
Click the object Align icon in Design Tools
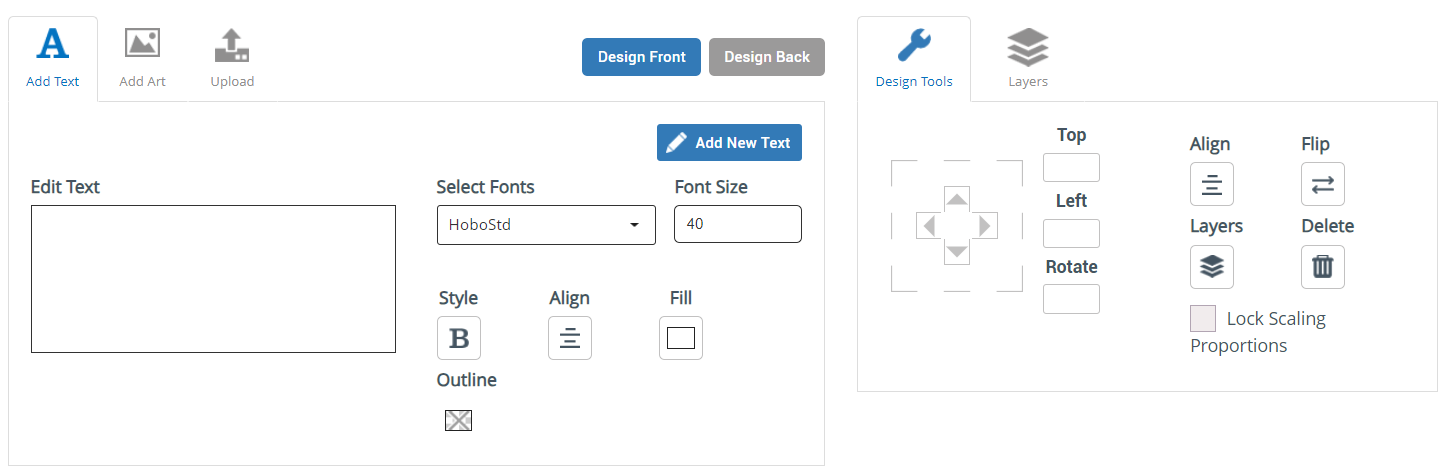click(x=1212, y=184)
